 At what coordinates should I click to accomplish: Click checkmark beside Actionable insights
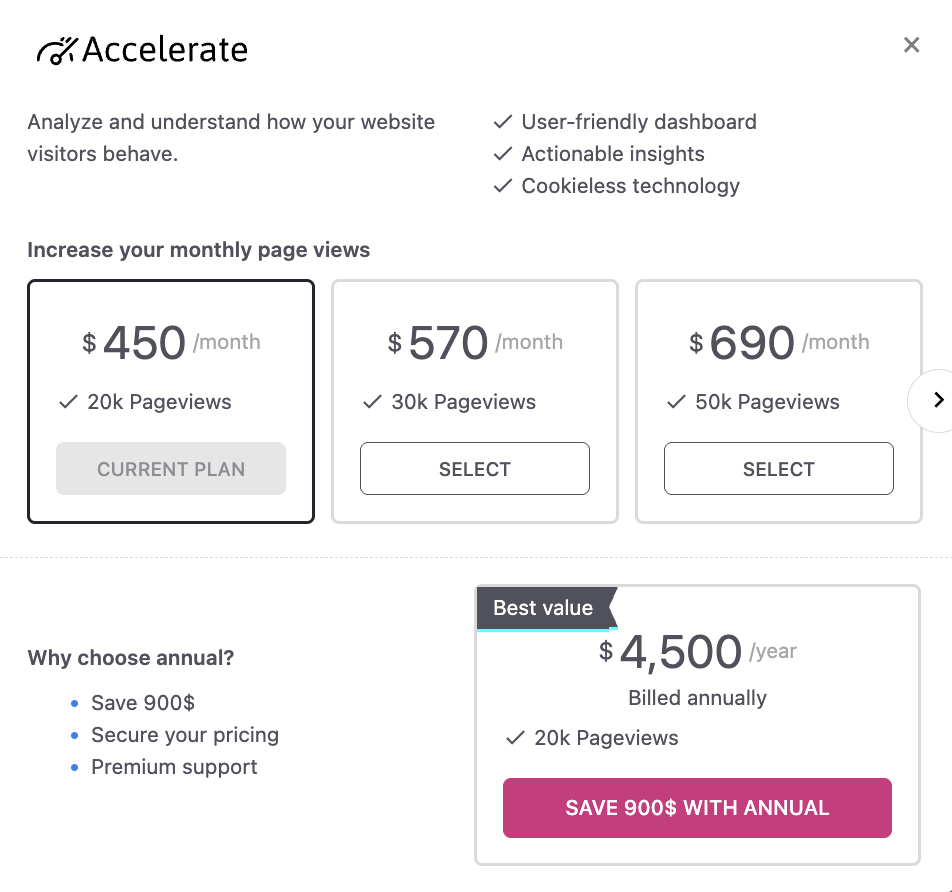click(503, 155)
